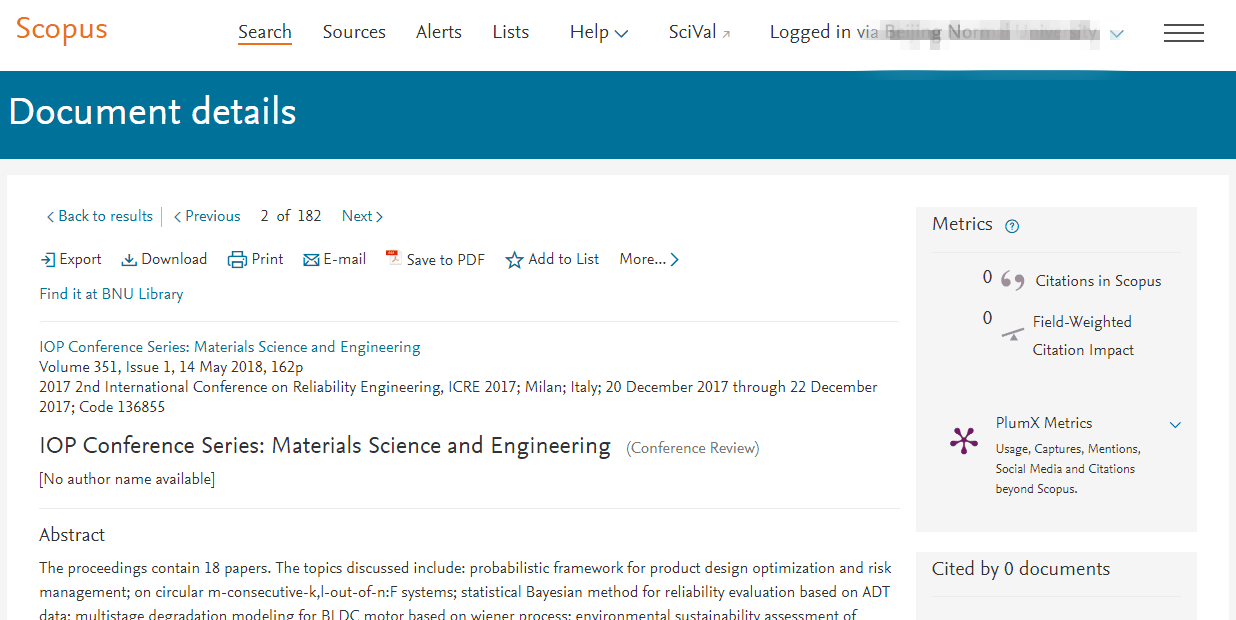This screenshot has height=620, width=1236.
Task: Click the SciVal external link arrow
Action: (726, 34)
